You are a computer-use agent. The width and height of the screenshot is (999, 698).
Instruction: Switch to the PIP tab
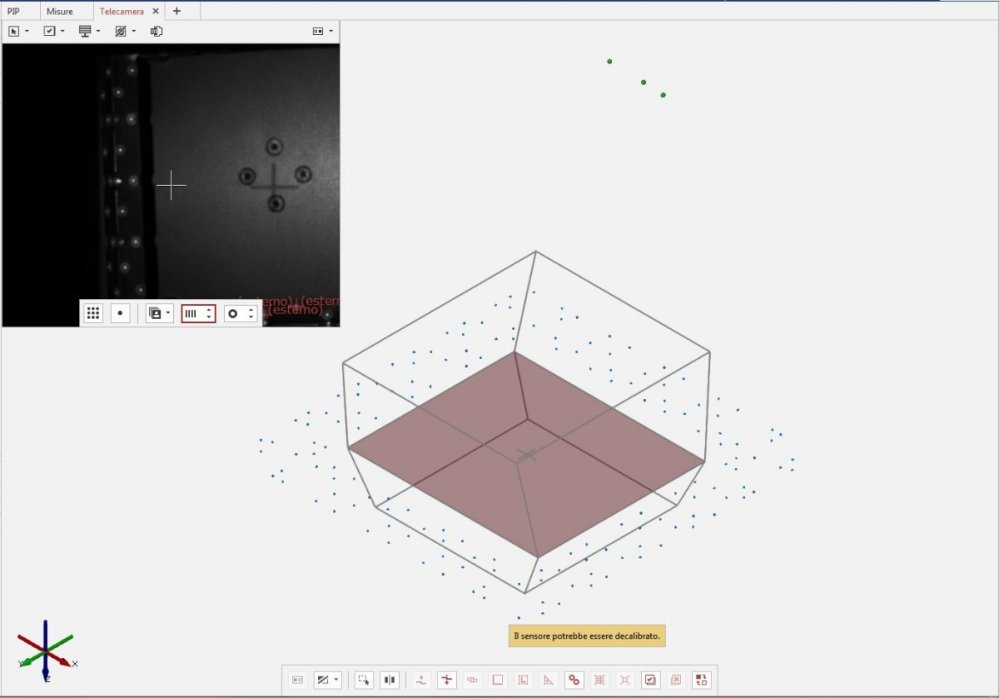coord(13,11)
